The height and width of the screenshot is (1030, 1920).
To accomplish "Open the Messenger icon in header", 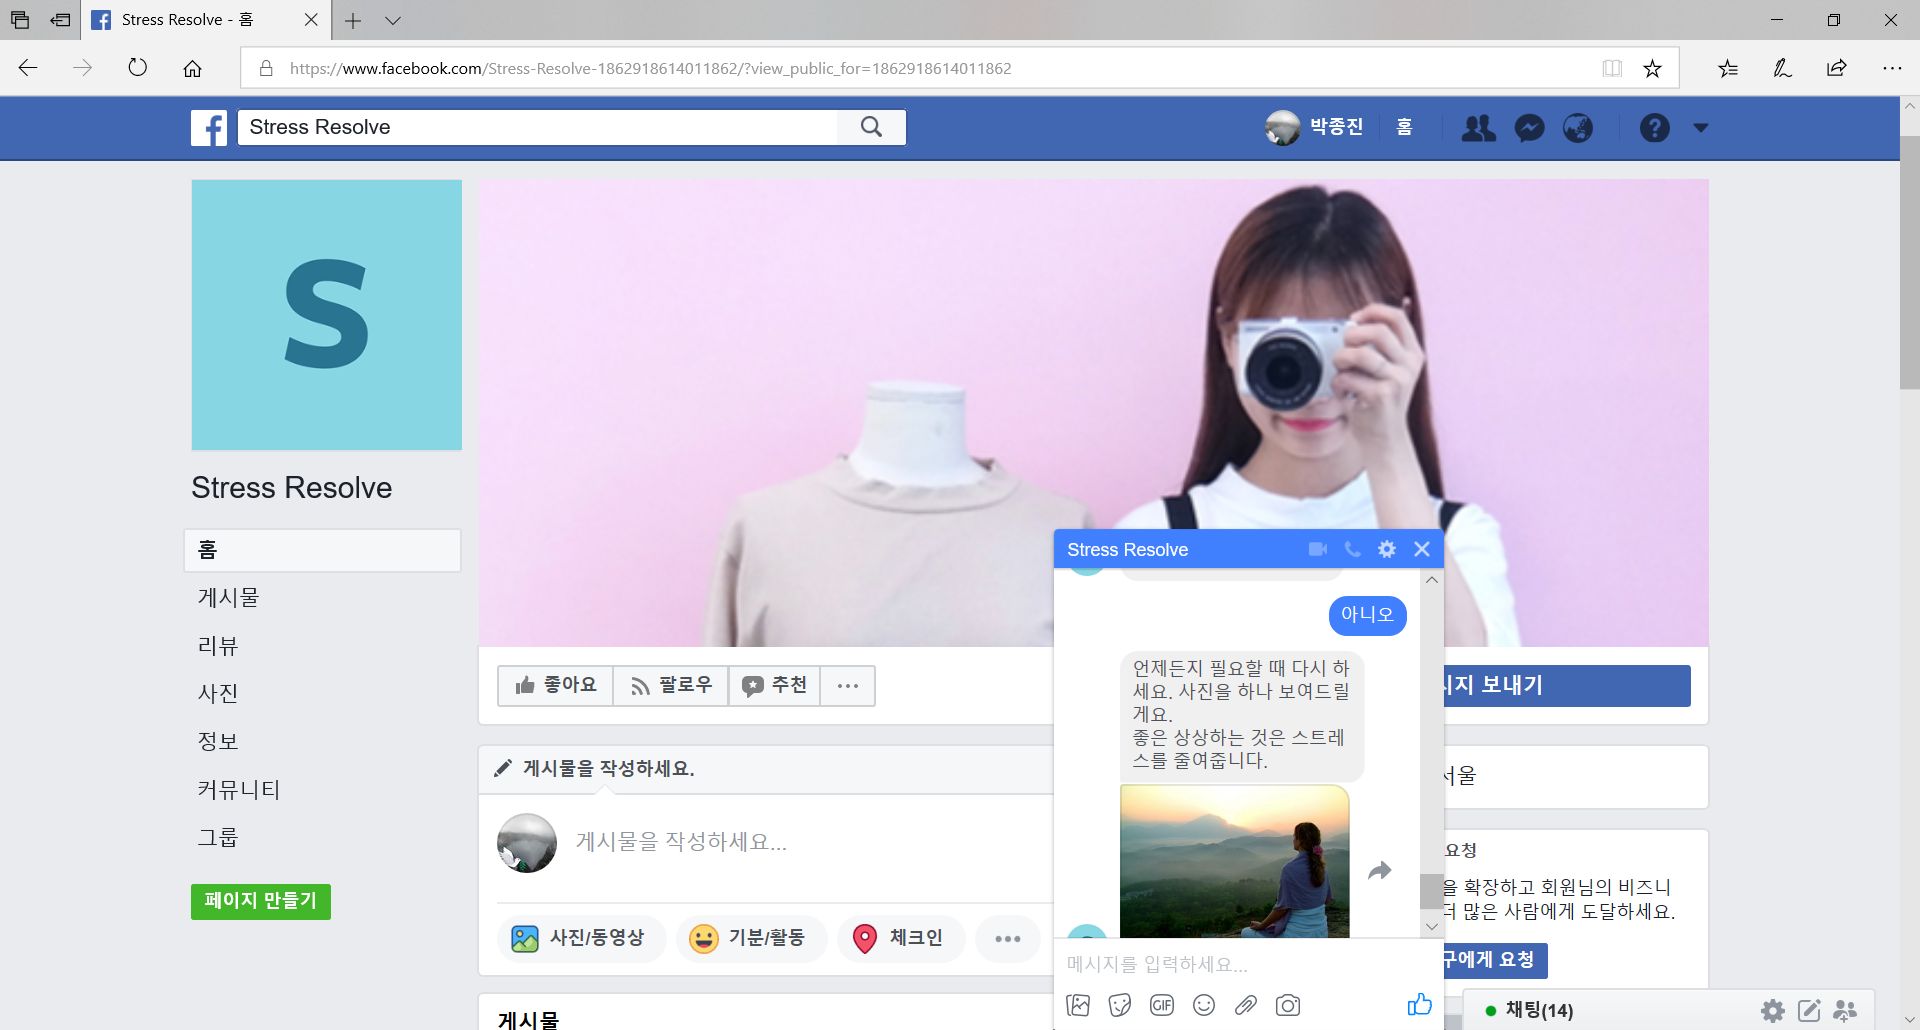I will pyautogui.click(x=1529, y=128).
